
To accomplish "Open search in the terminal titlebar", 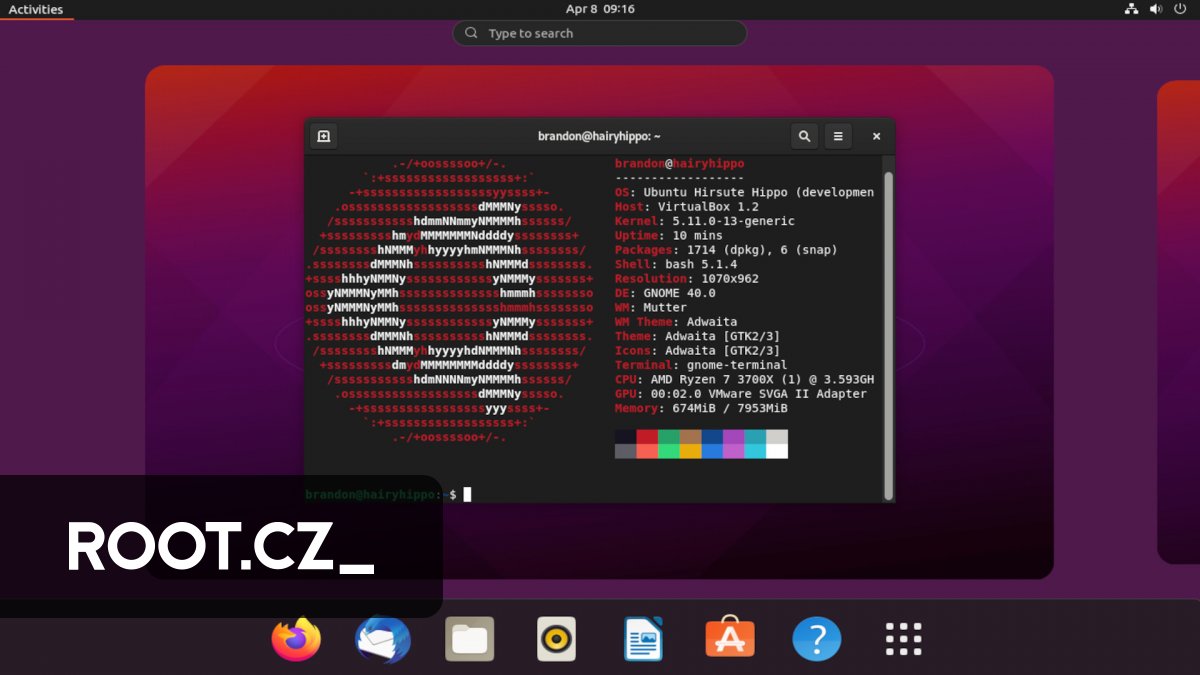I will click(804, 136).
